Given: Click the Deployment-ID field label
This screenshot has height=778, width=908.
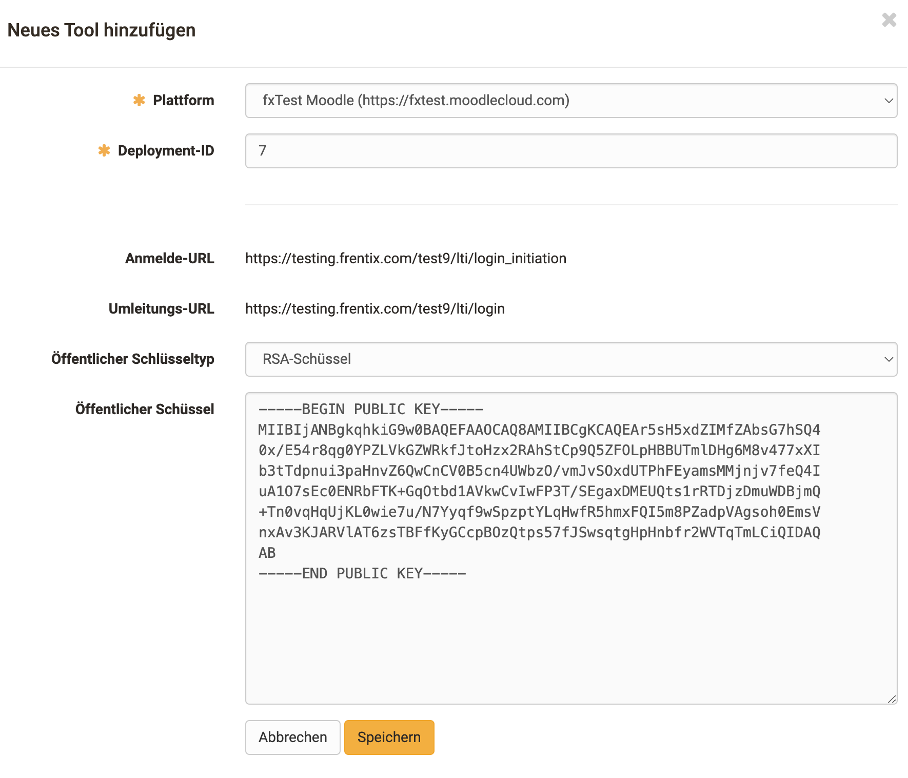Looking at the screenshot, I should pos(165,151).
